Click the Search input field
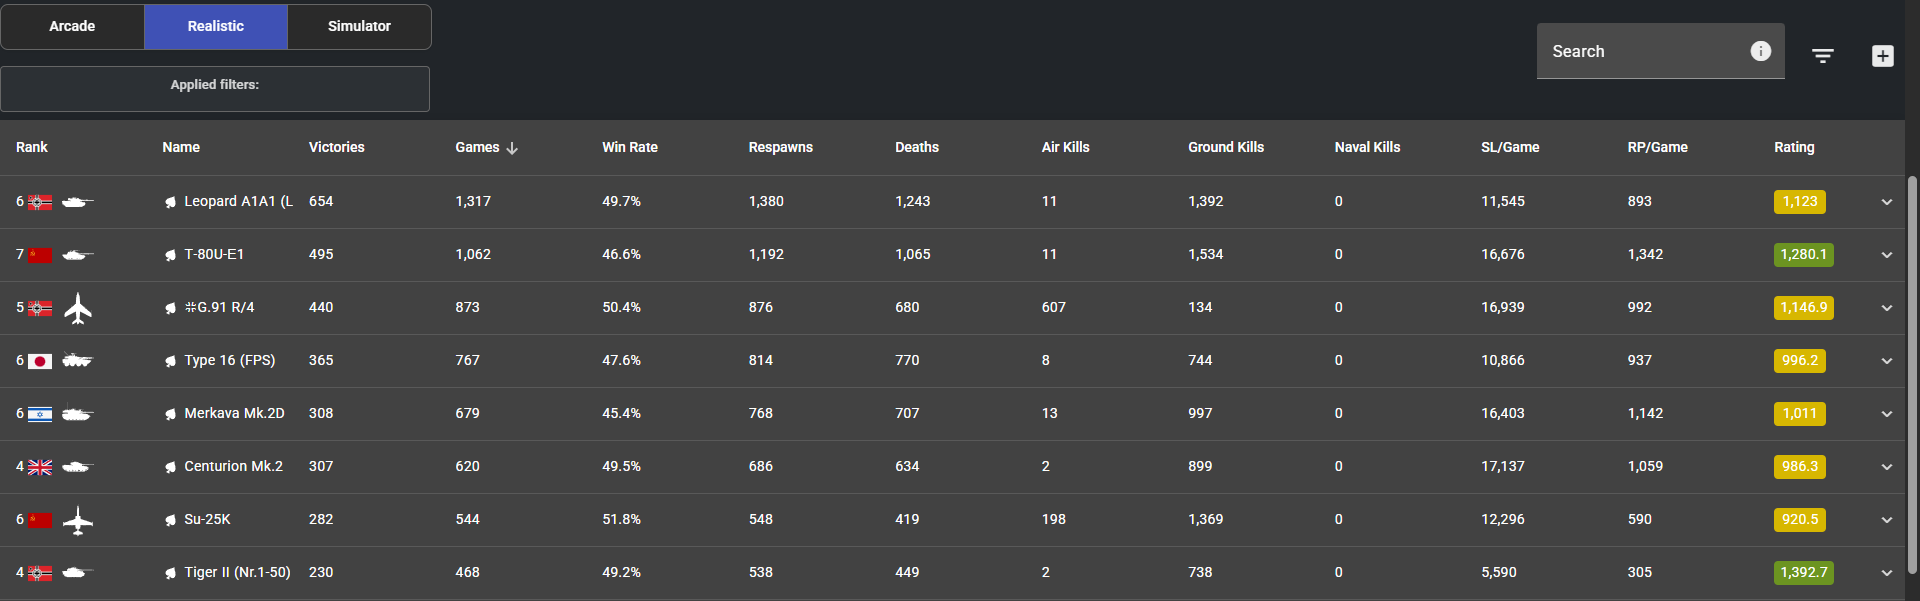1920x601 pixels. [x=1645, y=51]
